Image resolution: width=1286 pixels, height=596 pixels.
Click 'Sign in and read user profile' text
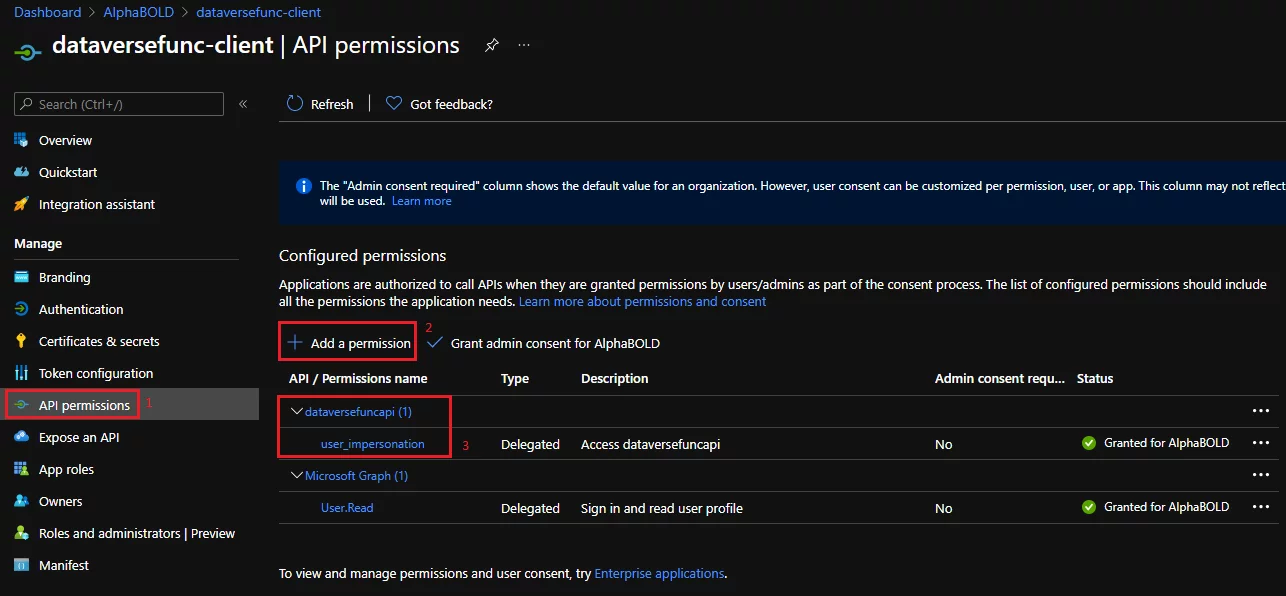pos(662,508)
